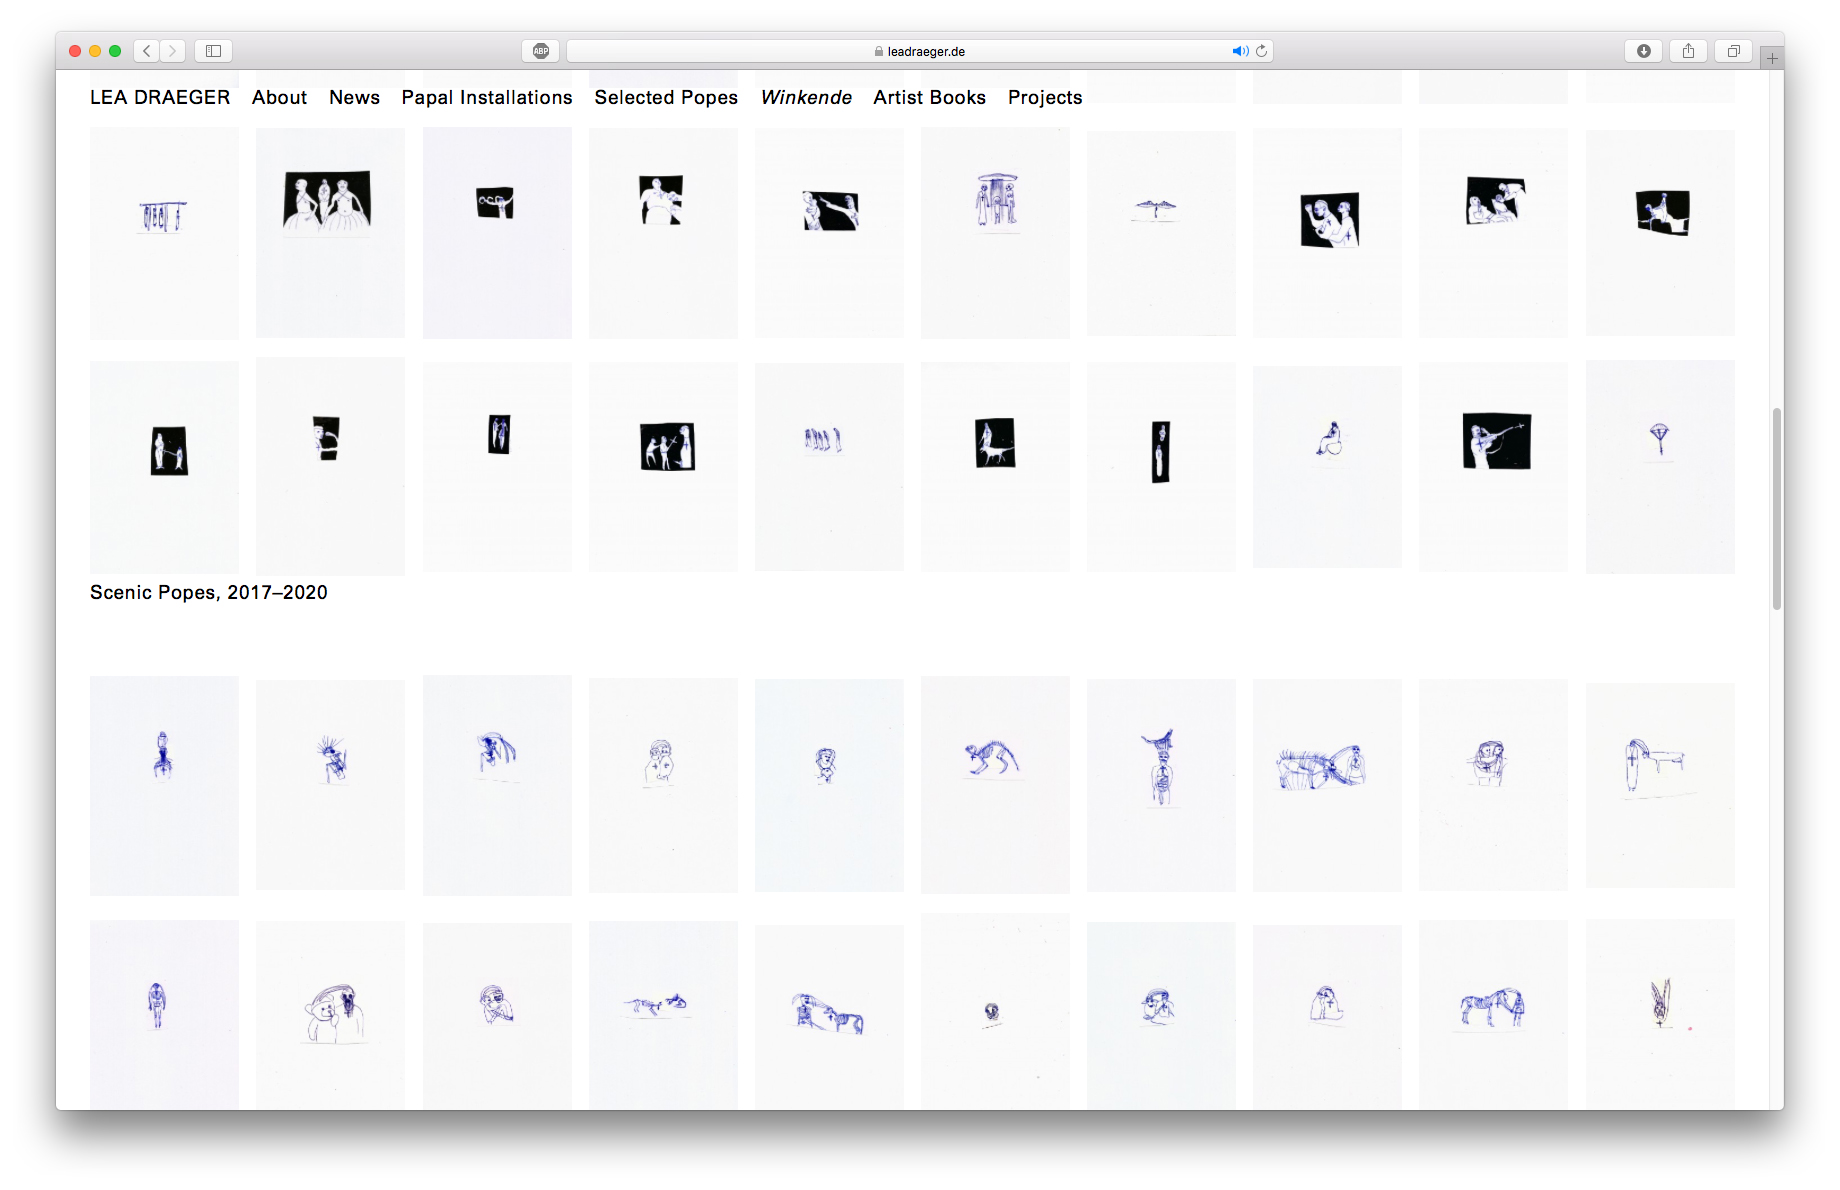Open the About menu item
1840x1190 pixels.
point(279,97)
